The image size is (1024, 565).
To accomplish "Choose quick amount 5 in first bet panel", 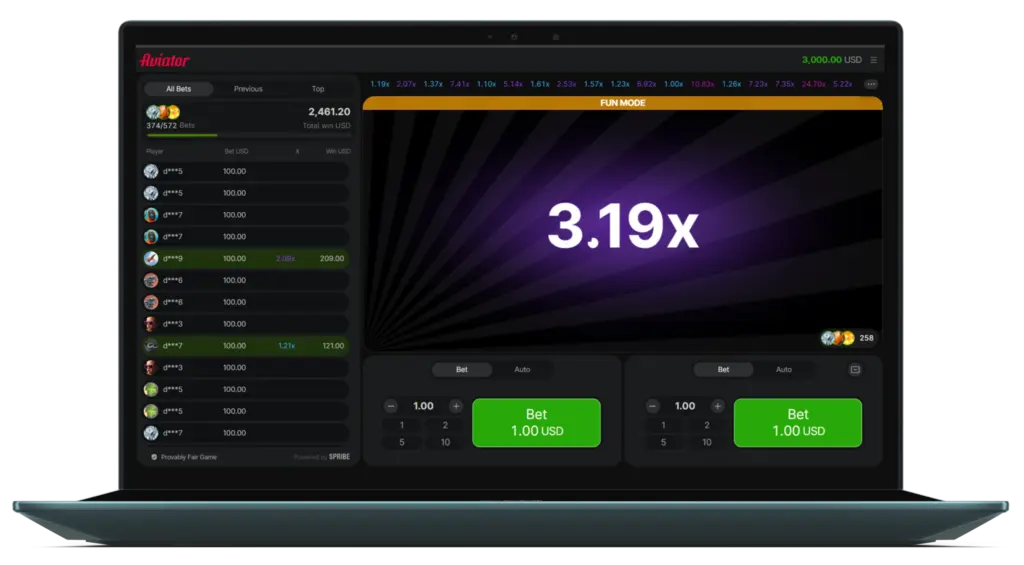I will pyautogui.click(x=402, y=442).
